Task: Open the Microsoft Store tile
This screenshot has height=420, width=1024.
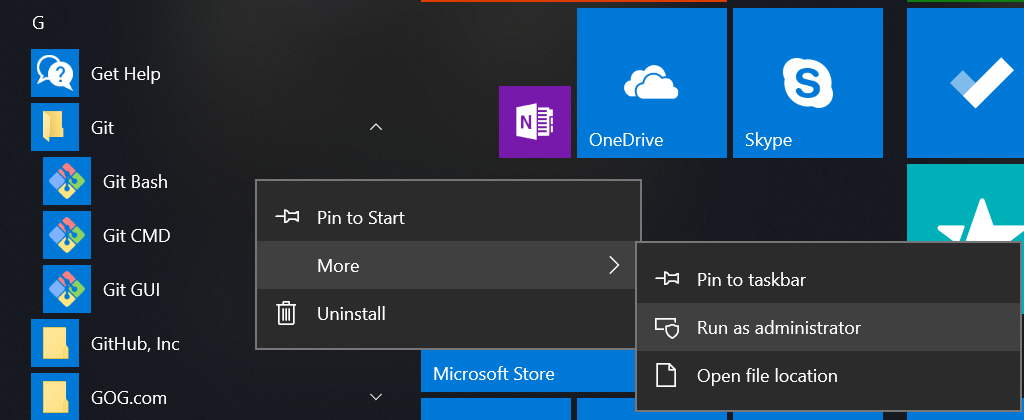Action: [494, 374]
